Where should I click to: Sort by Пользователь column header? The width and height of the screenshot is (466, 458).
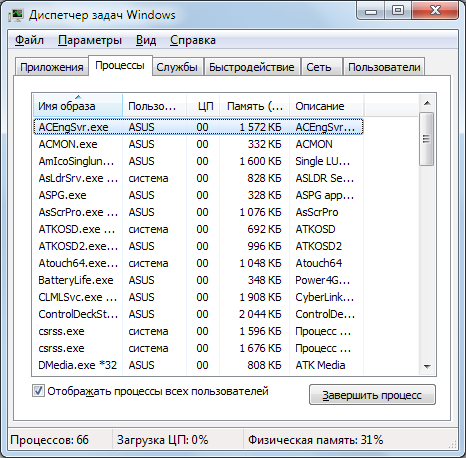(x=154, y=106)
